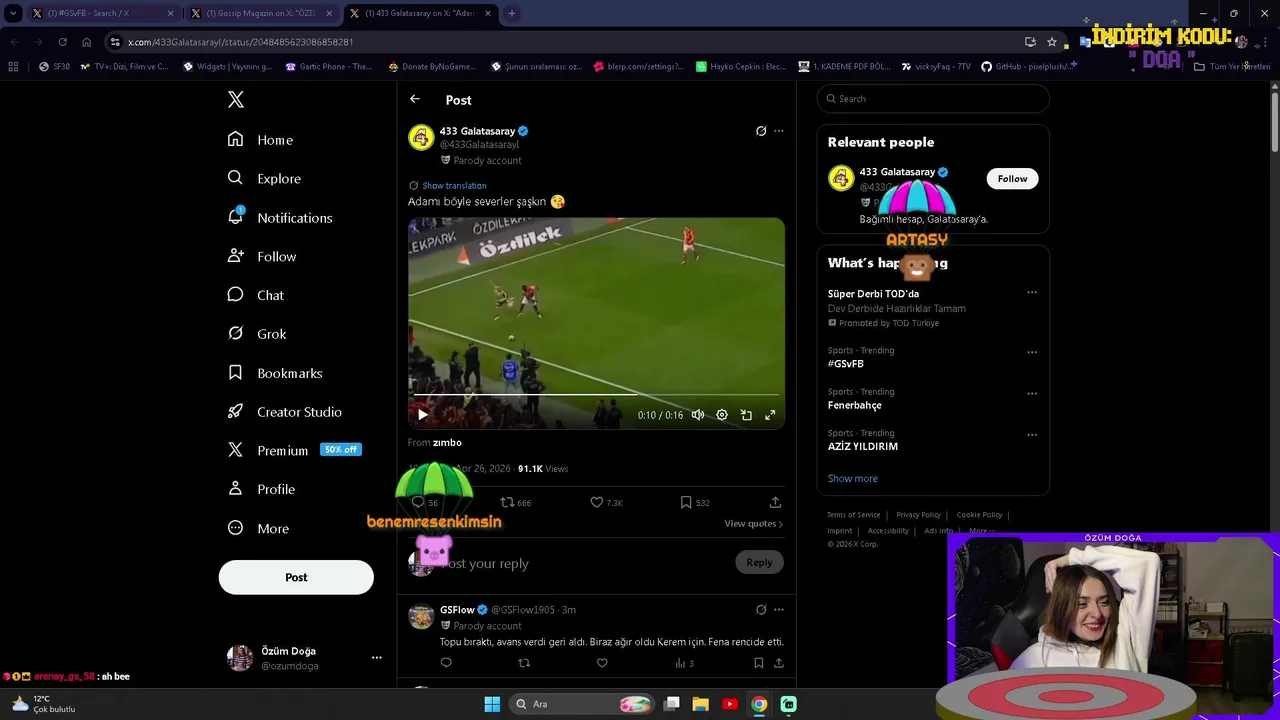Like the GSFlow comment

tap(602, 663)
